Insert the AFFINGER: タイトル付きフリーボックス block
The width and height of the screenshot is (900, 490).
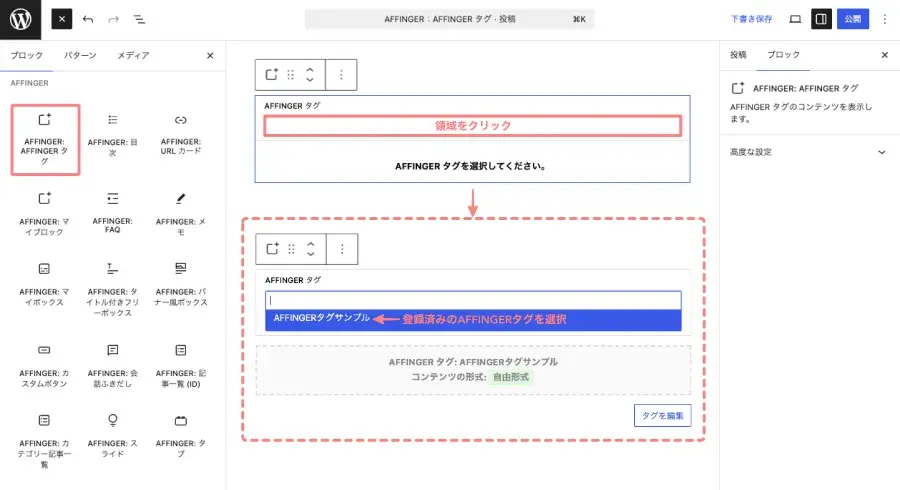(x=112, y=290)
